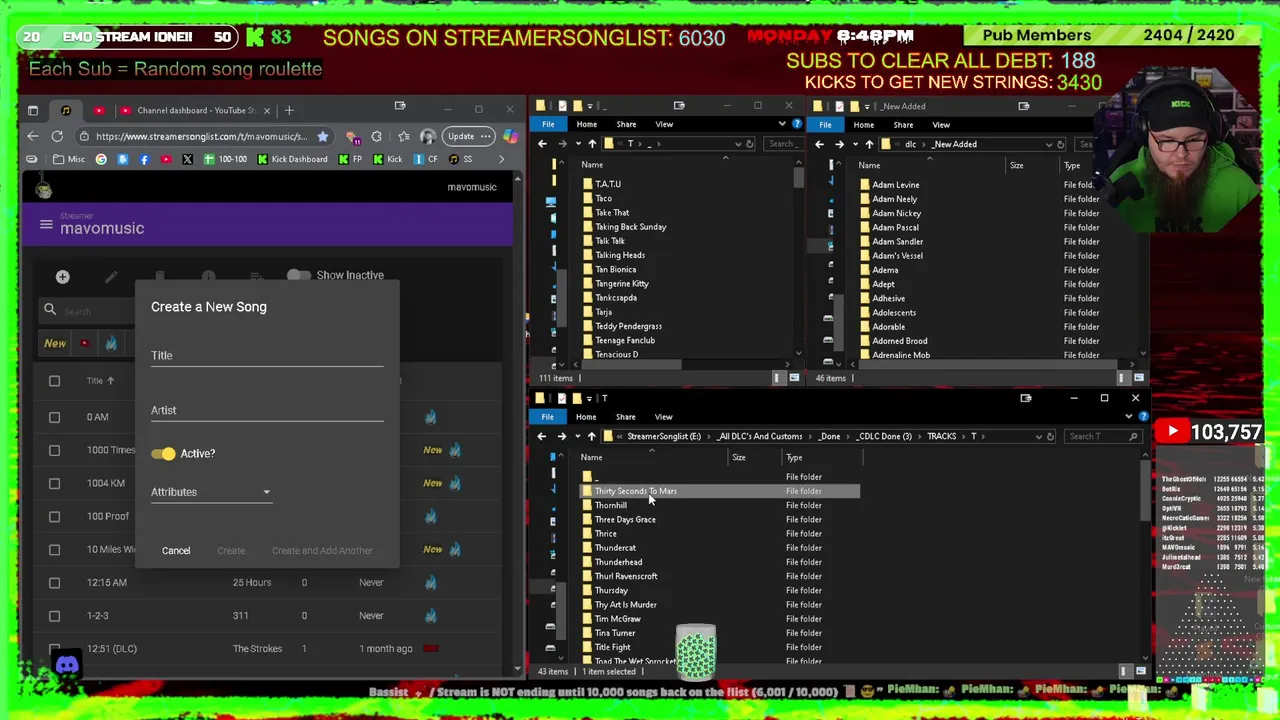1280x720 pixels.
Task: Check the box for 100 Proof
Action: coord(54,516)
